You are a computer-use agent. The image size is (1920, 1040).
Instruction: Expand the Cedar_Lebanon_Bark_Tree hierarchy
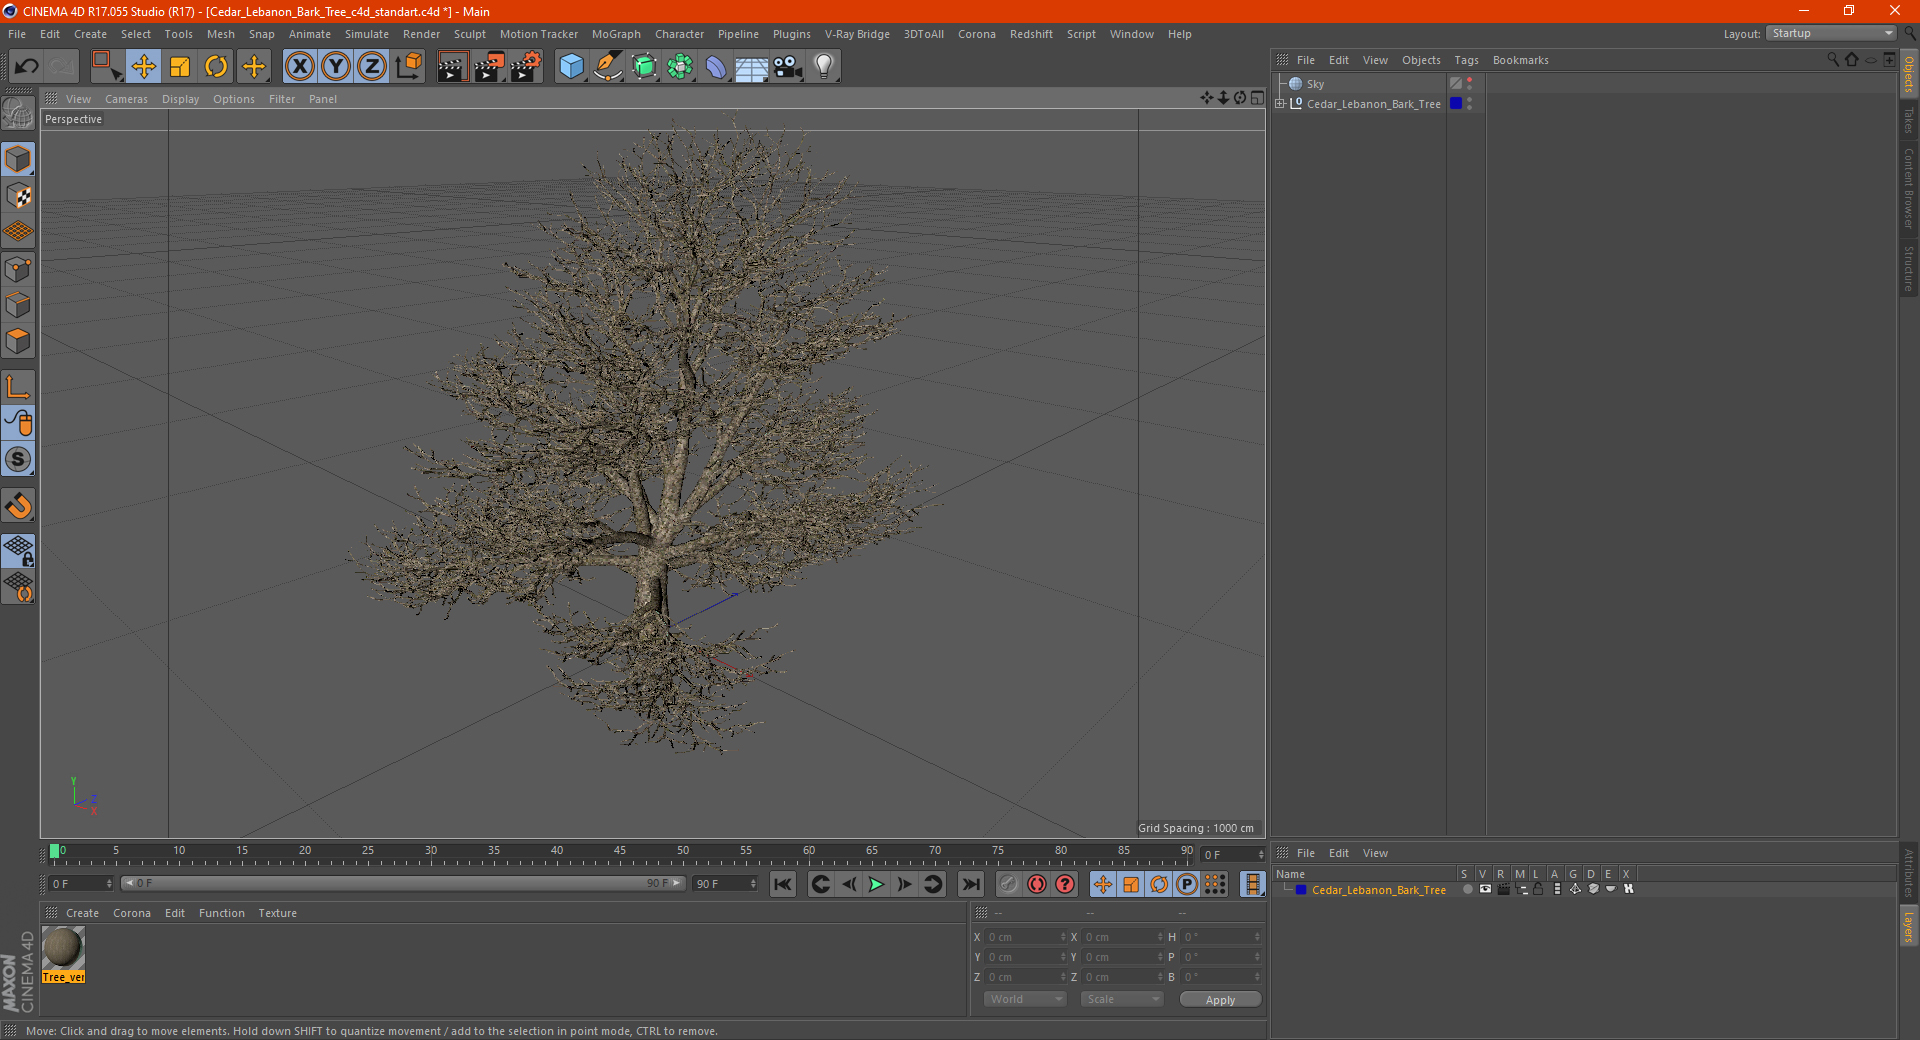(x=1280, y=104)
